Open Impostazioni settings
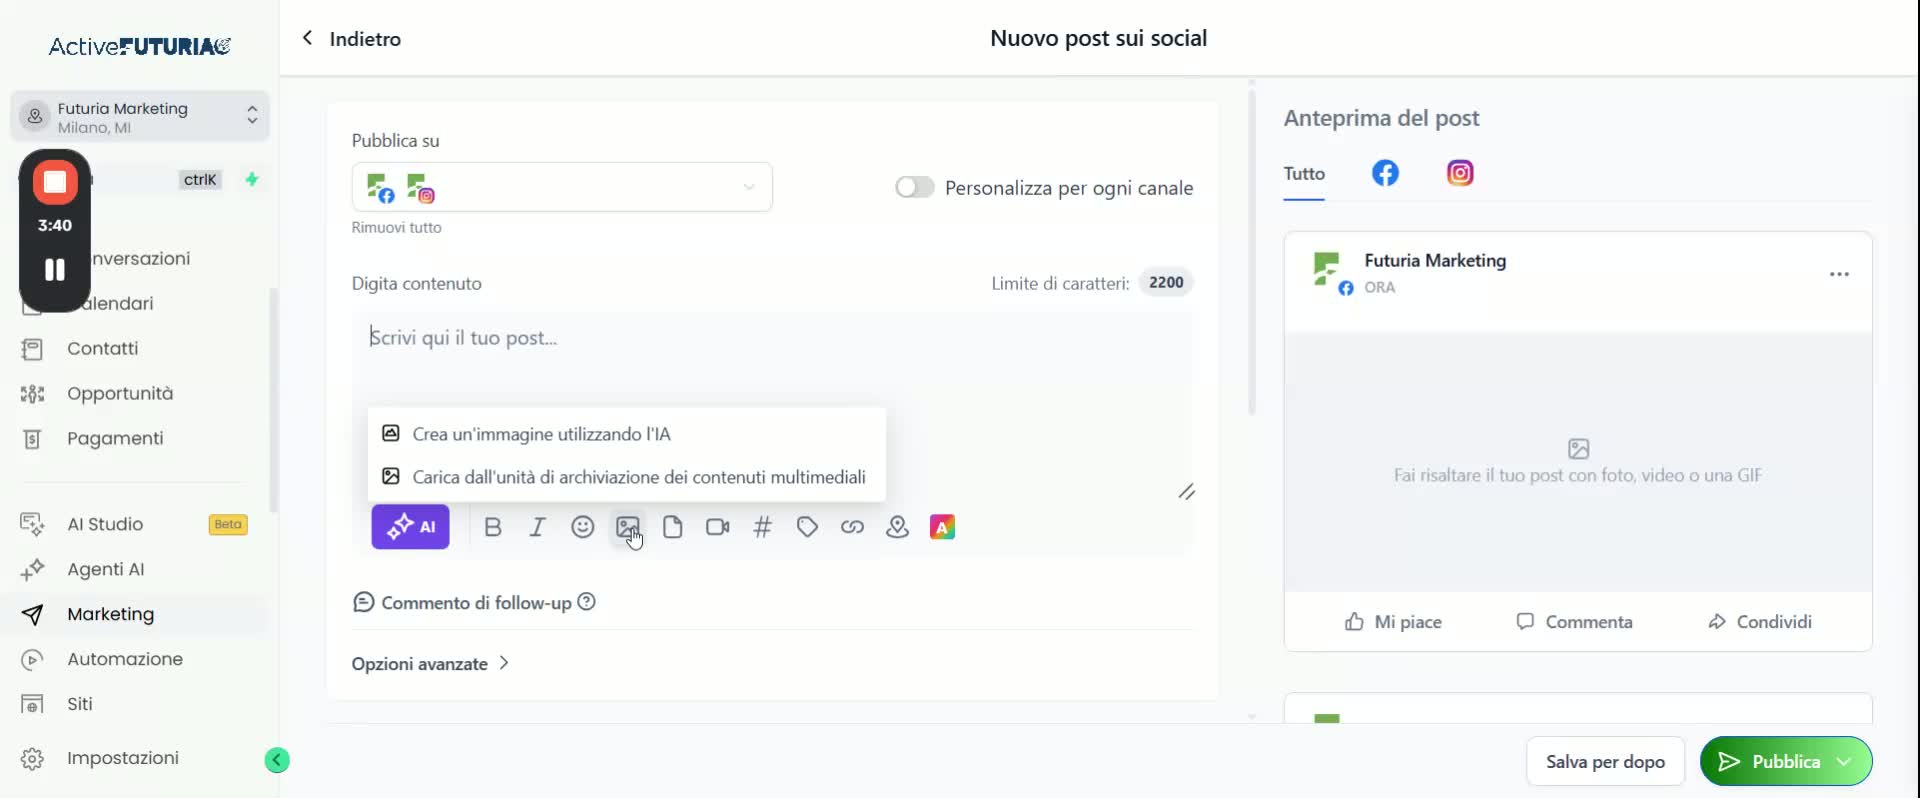This screenshot has width=1920, height=798. point(122,759)
